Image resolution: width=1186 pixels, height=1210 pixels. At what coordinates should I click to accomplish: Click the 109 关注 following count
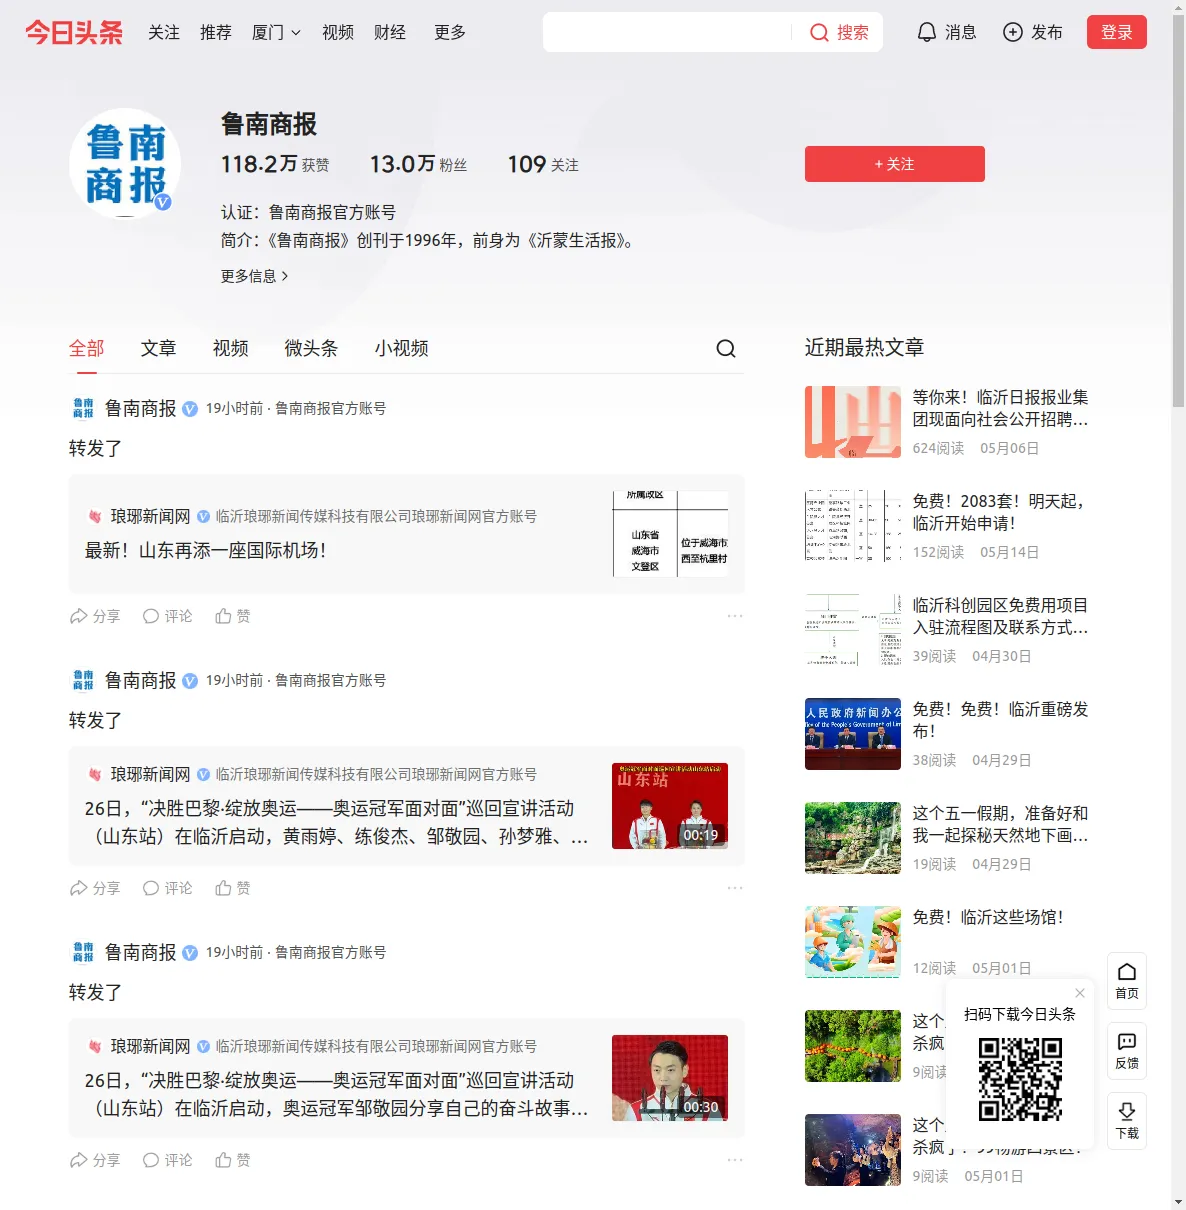(x=543, y=164)
